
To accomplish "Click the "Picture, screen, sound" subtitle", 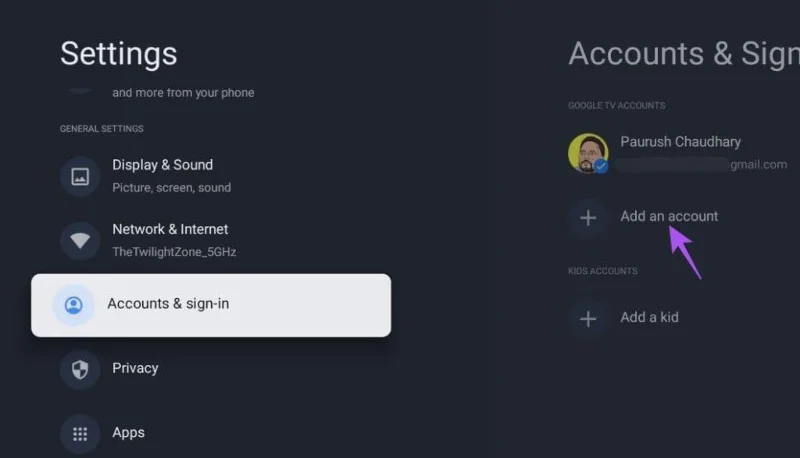I will click(171, 188).
